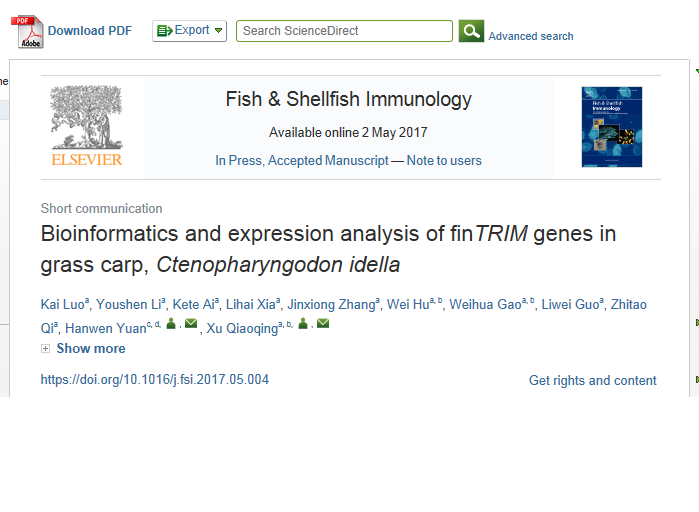The image size is (699, 512).
Task: Follow the doi.org article link
Action: click(x=155, y=379)
